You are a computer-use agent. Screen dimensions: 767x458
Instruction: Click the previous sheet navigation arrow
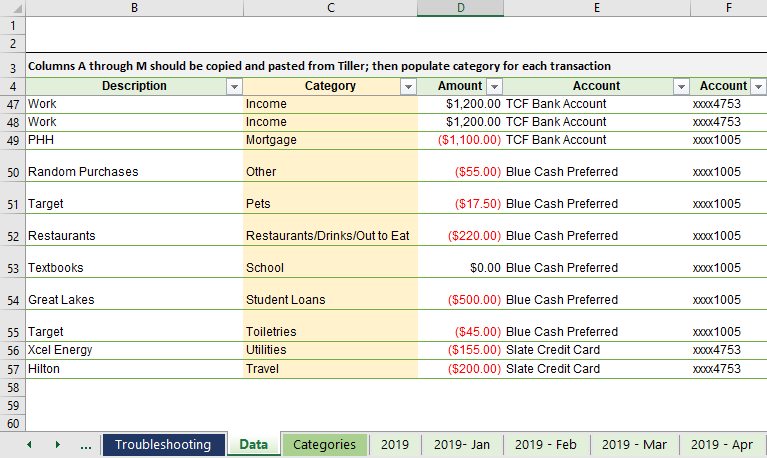pos(29,445)
